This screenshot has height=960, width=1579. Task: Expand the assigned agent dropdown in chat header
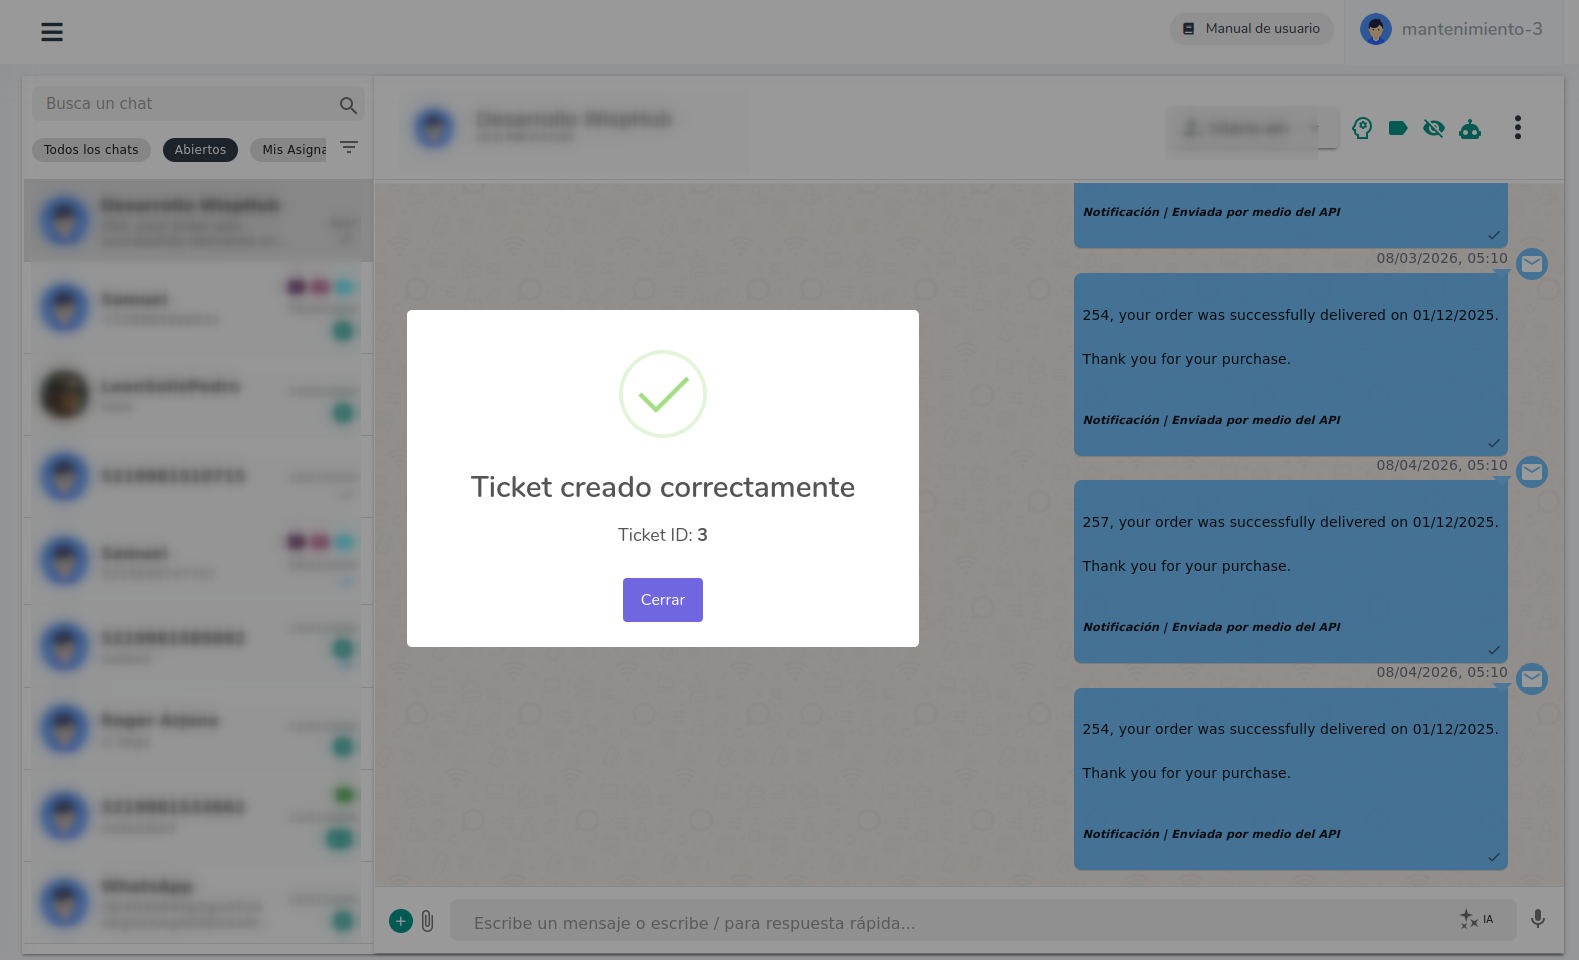[x=1251, y=129]
